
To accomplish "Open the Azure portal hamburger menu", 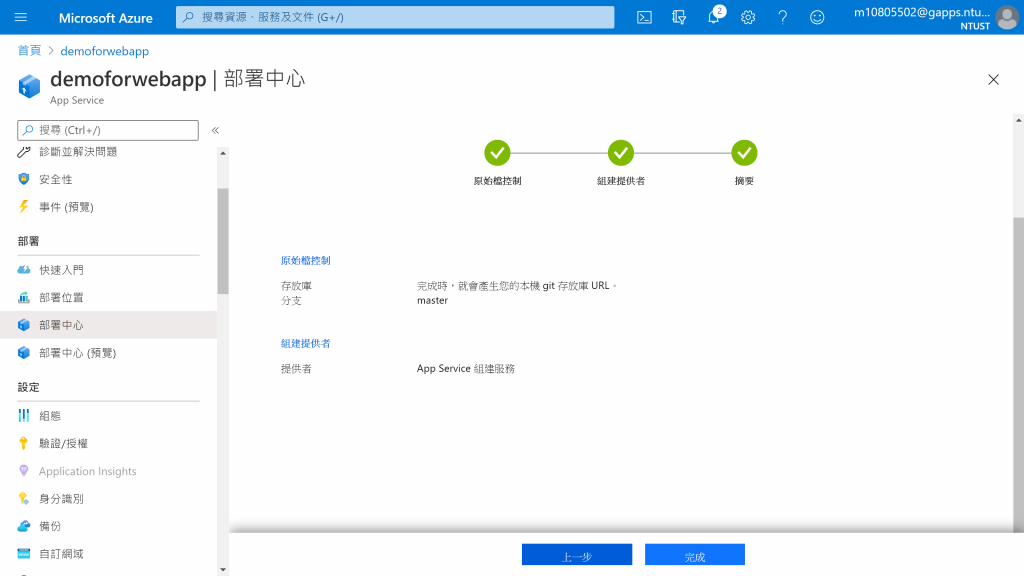I will [21, 18].
